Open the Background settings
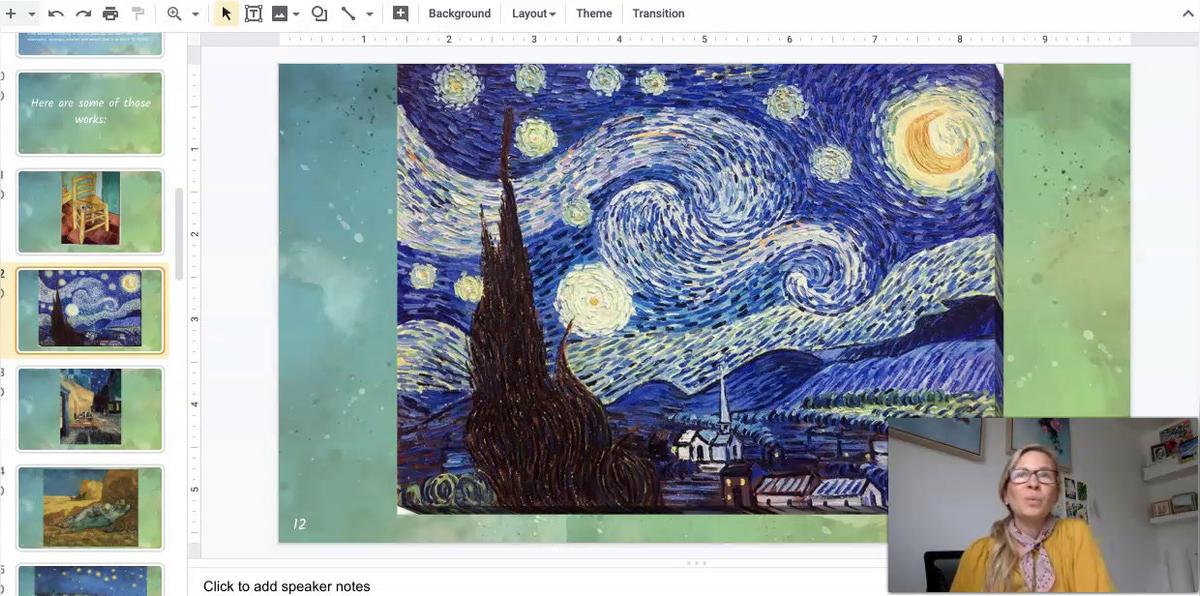 point(459,14)
